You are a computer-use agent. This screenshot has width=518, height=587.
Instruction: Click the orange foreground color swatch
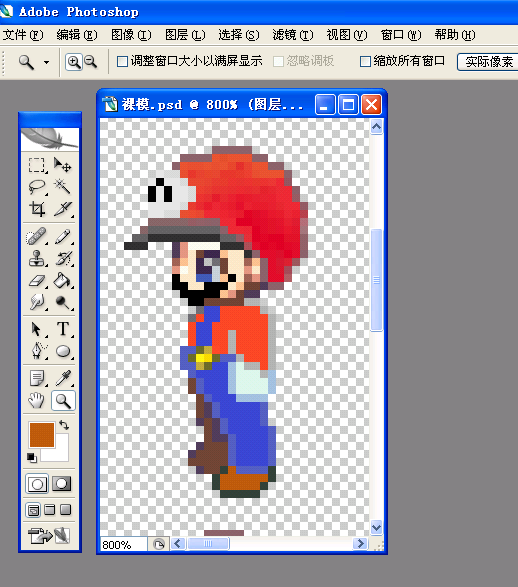tap(42, 435)
